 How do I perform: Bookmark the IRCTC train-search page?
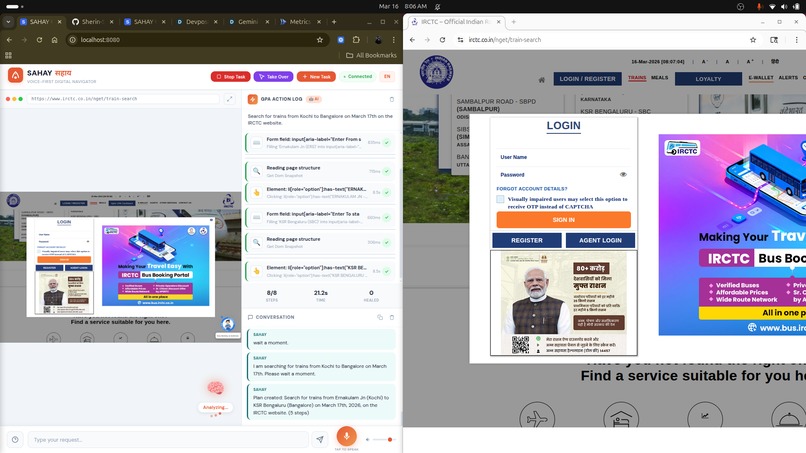pos(753,40)
